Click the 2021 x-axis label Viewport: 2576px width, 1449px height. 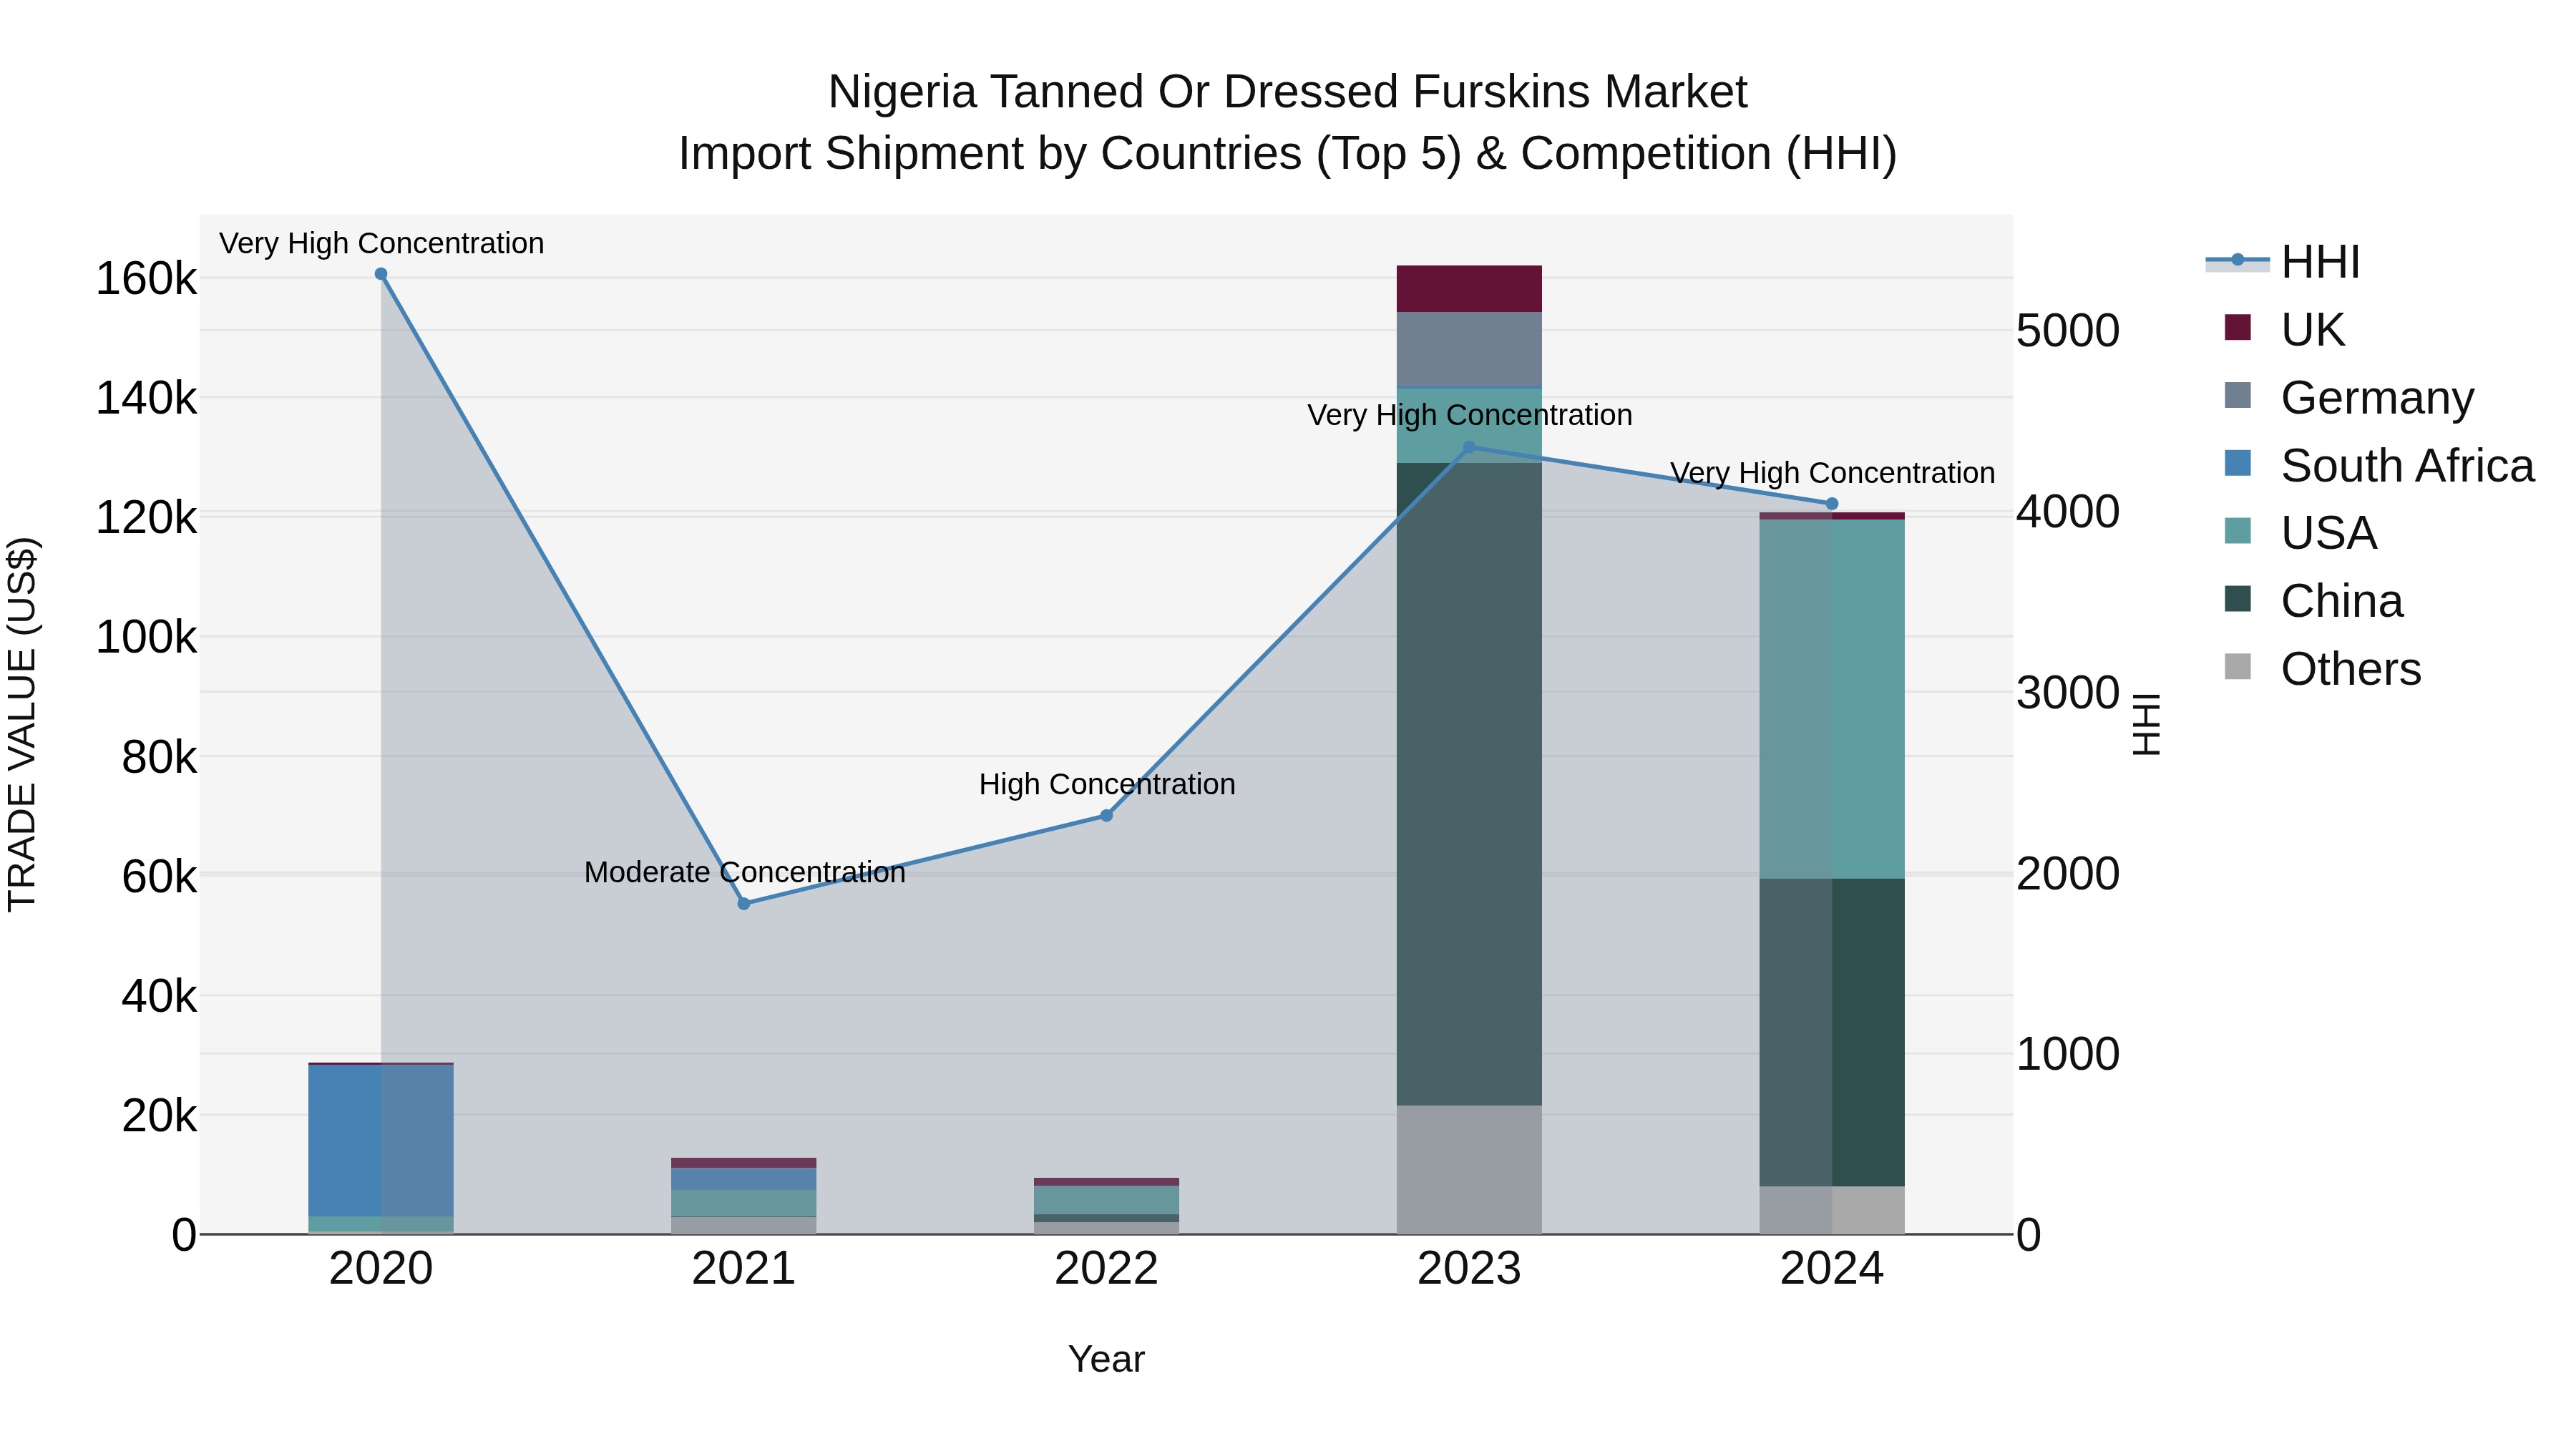point(744,1269)
